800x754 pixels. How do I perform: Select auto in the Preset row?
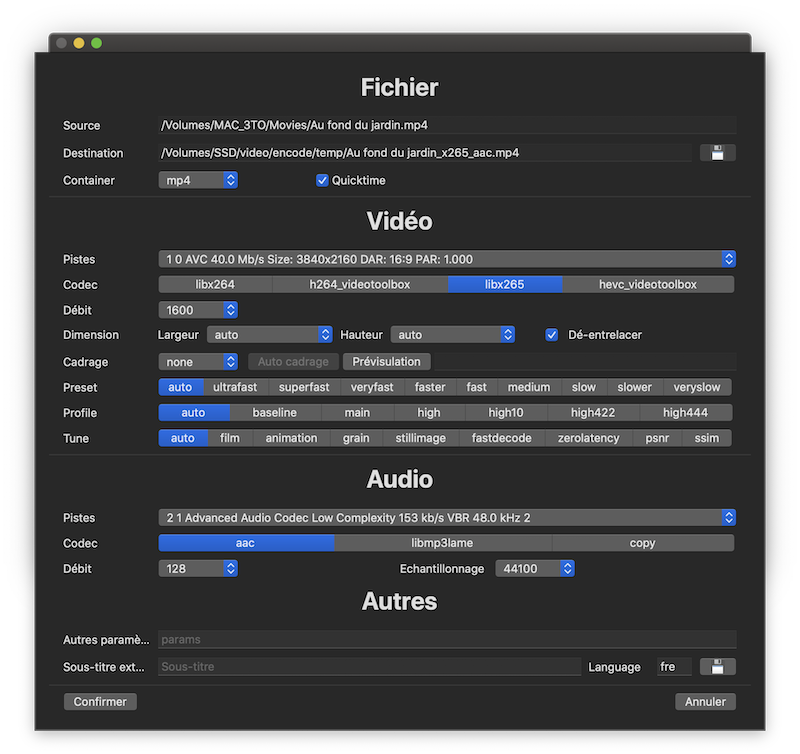tap(181, 387)
